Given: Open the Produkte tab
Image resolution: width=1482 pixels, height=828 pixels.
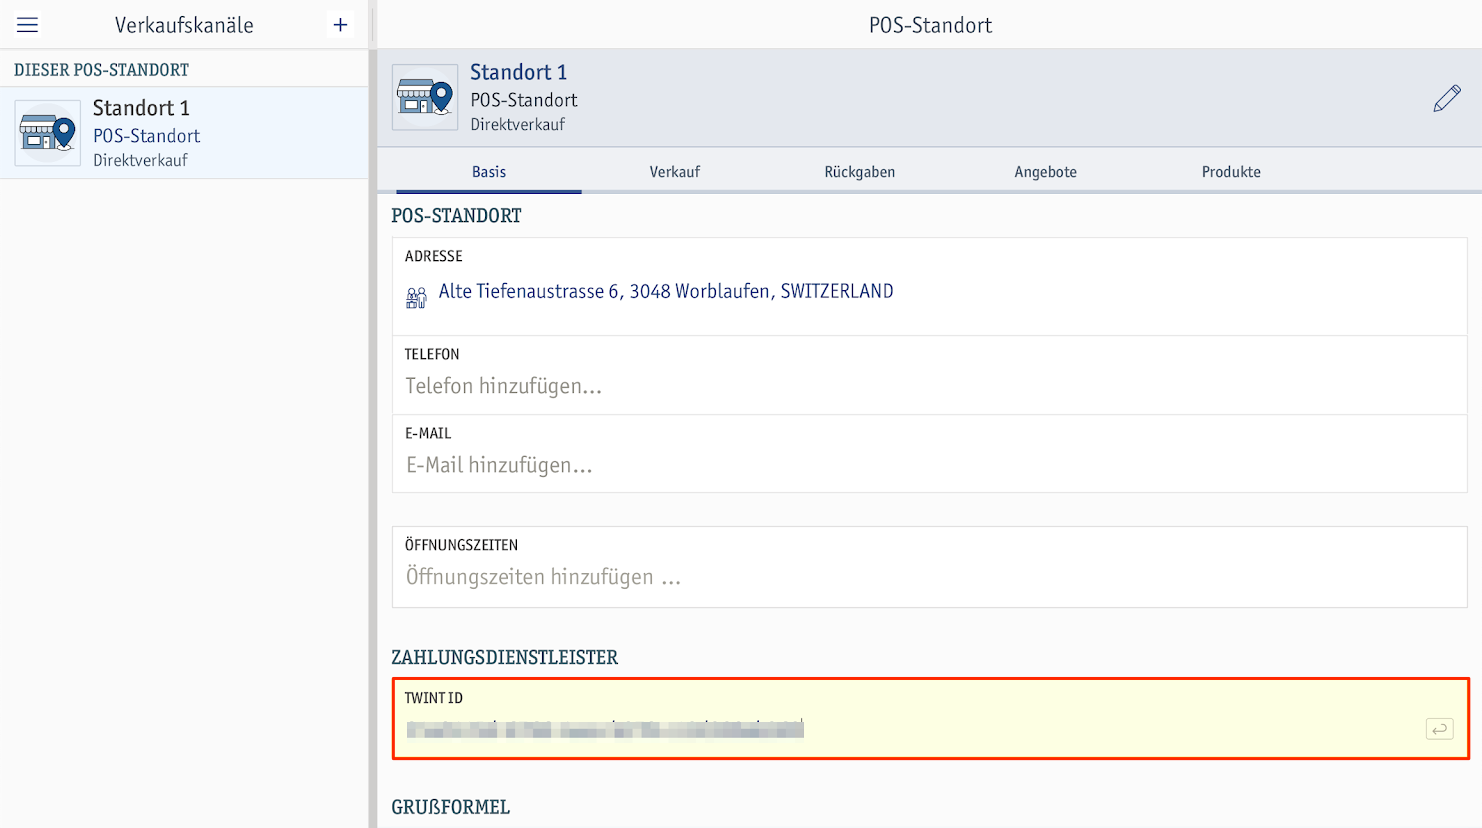Looking at the screenshot, I should click(1231, 172).
